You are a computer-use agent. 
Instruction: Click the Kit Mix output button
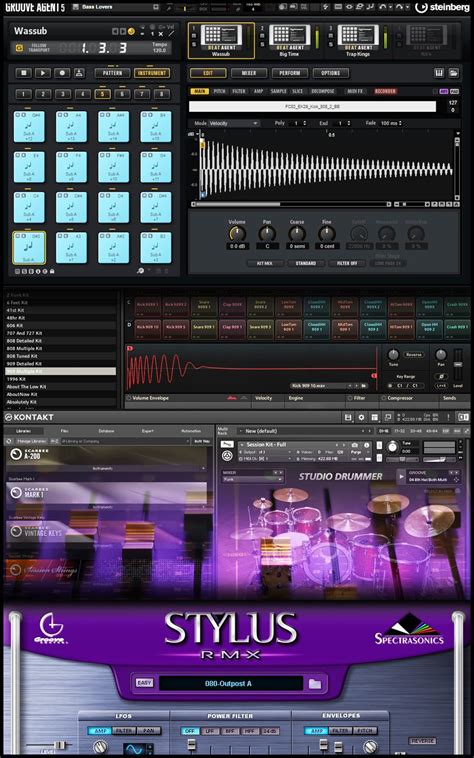point(264,263)
